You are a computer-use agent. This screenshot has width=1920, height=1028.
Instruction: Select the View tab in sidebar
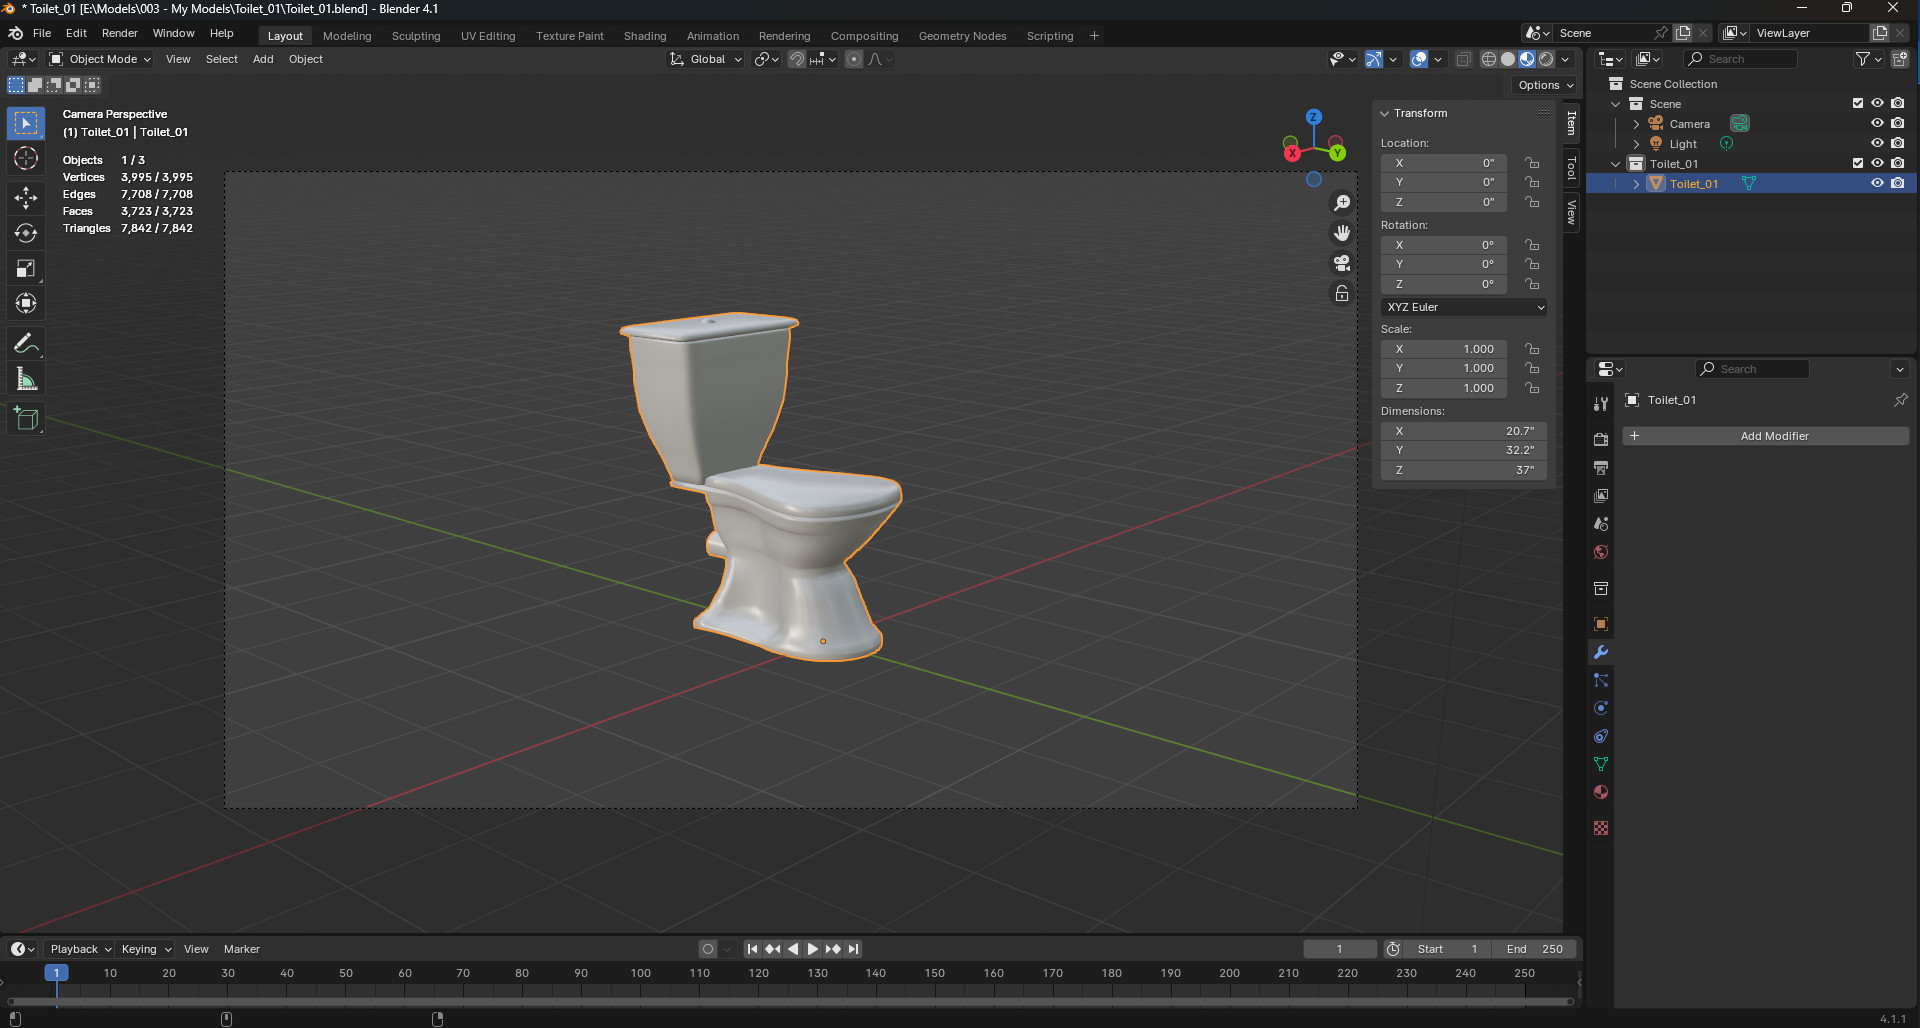1572,212
